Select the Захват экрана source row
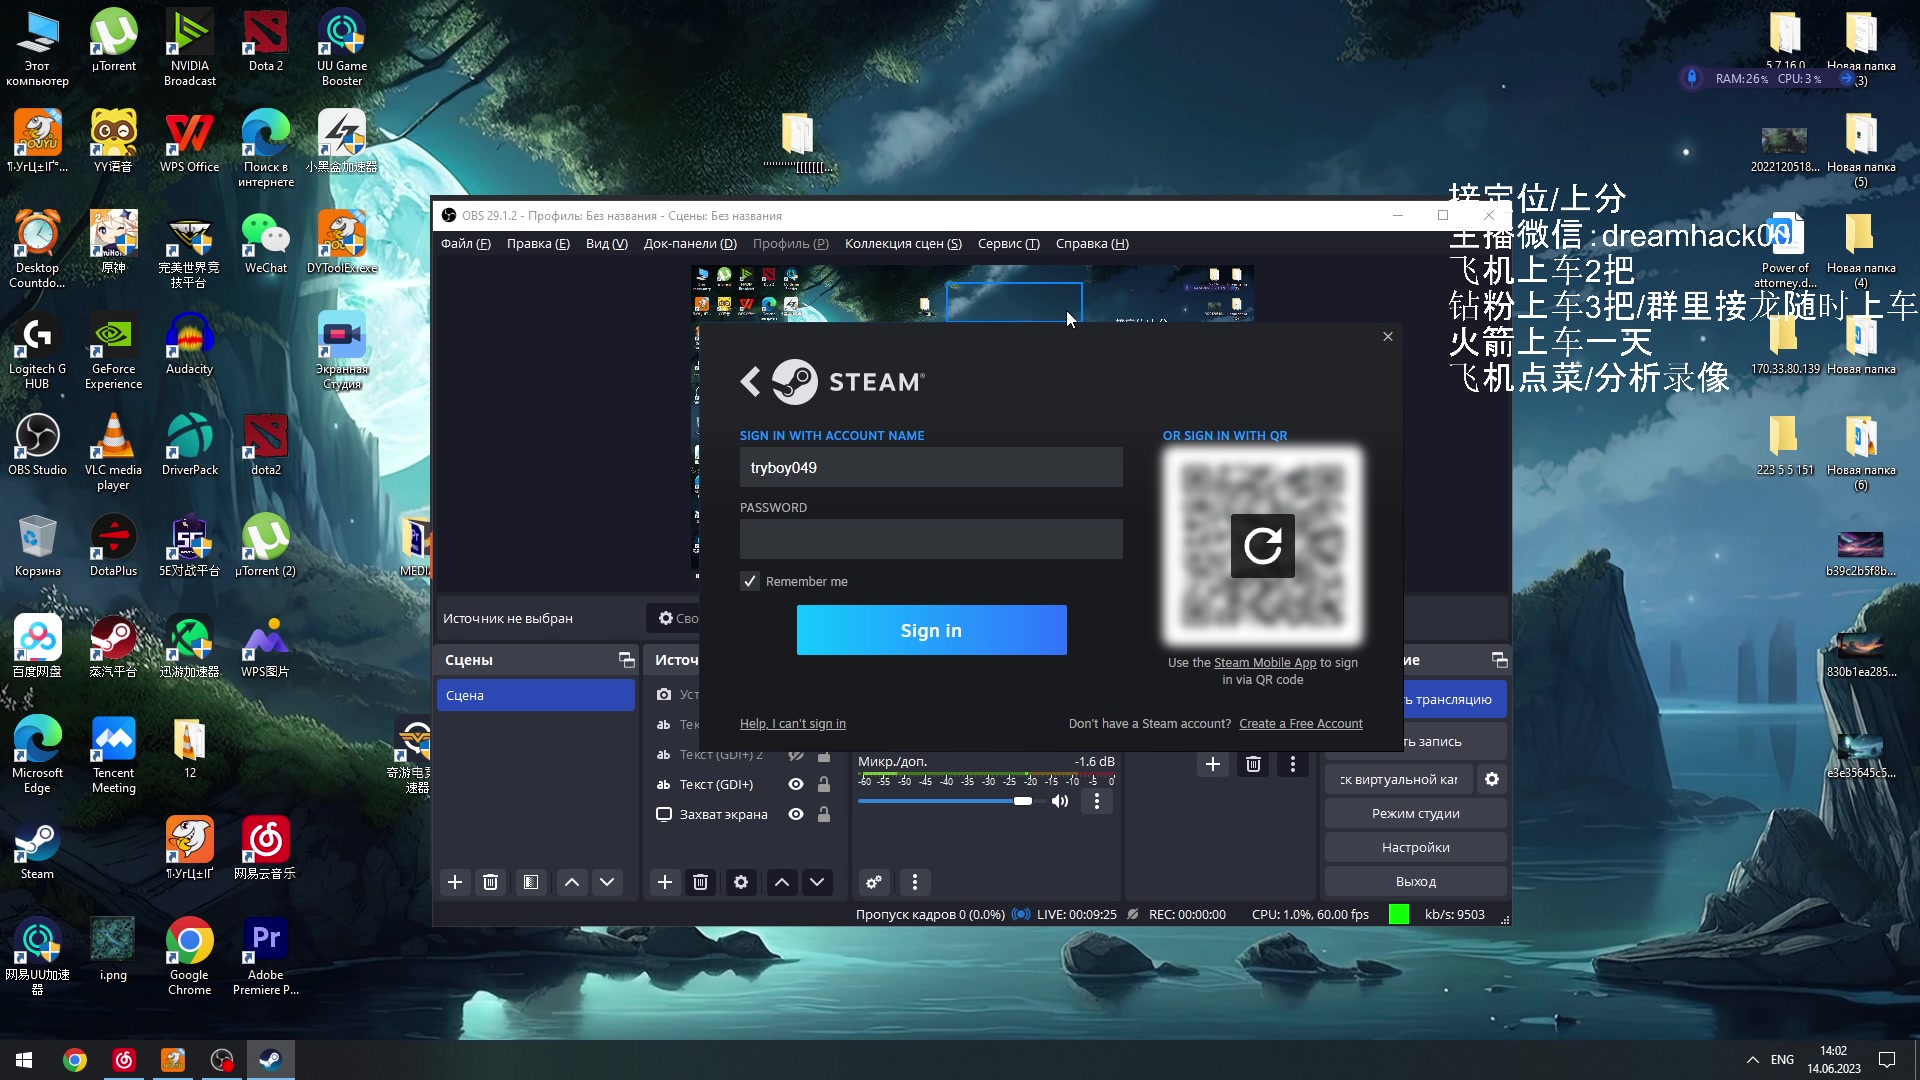 745,814
